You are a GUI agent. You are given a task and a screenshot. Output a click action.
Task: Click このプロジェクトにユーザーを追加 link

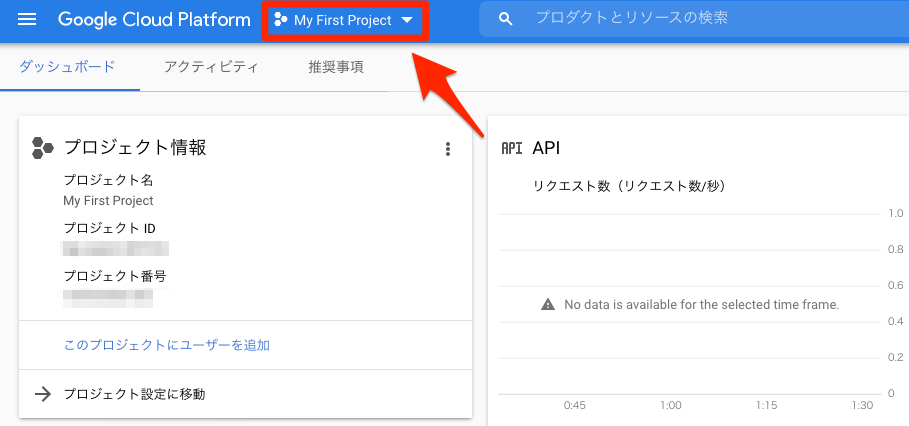pos(166,345)
